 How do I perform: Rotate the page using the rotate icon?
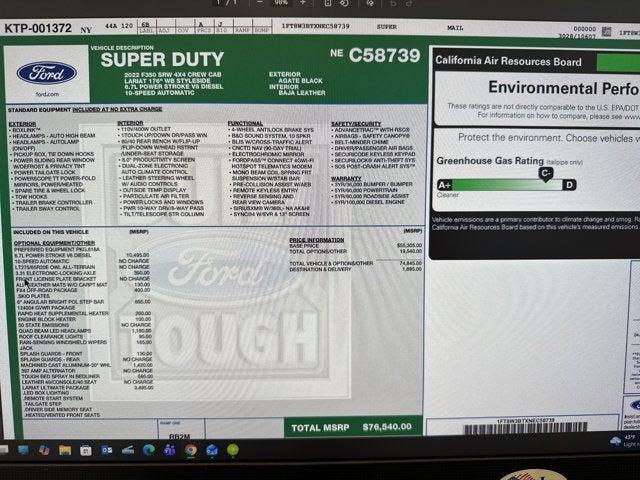point(344,3)
